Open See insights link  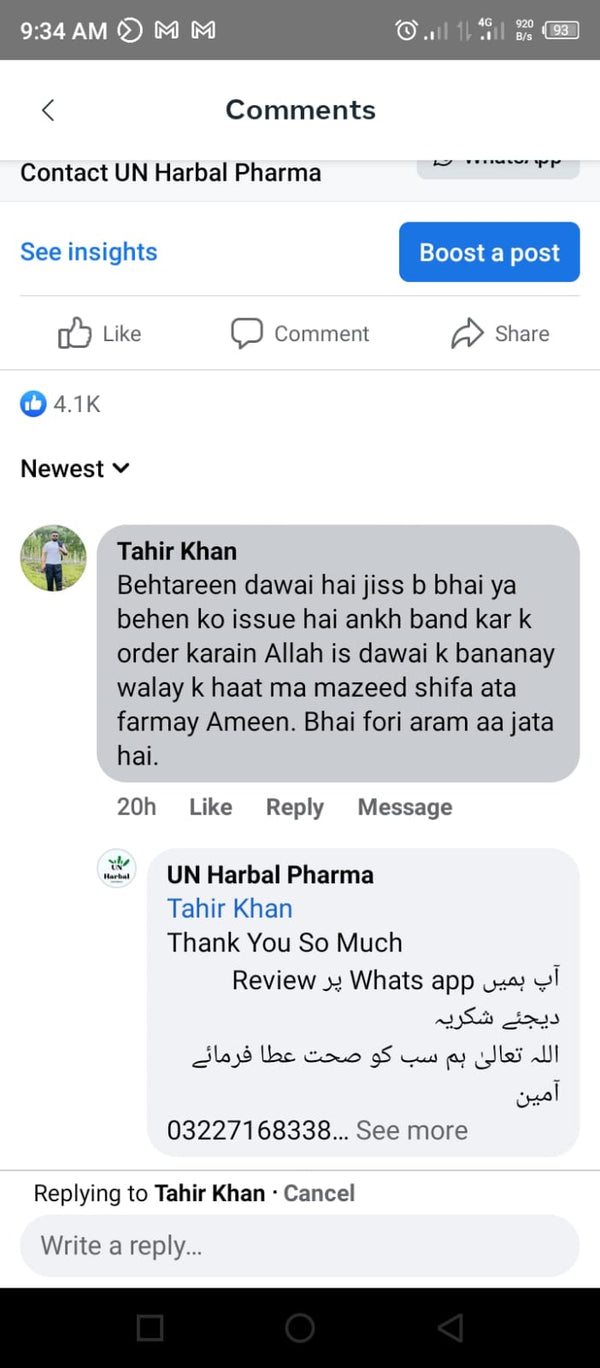pos(89,252)
